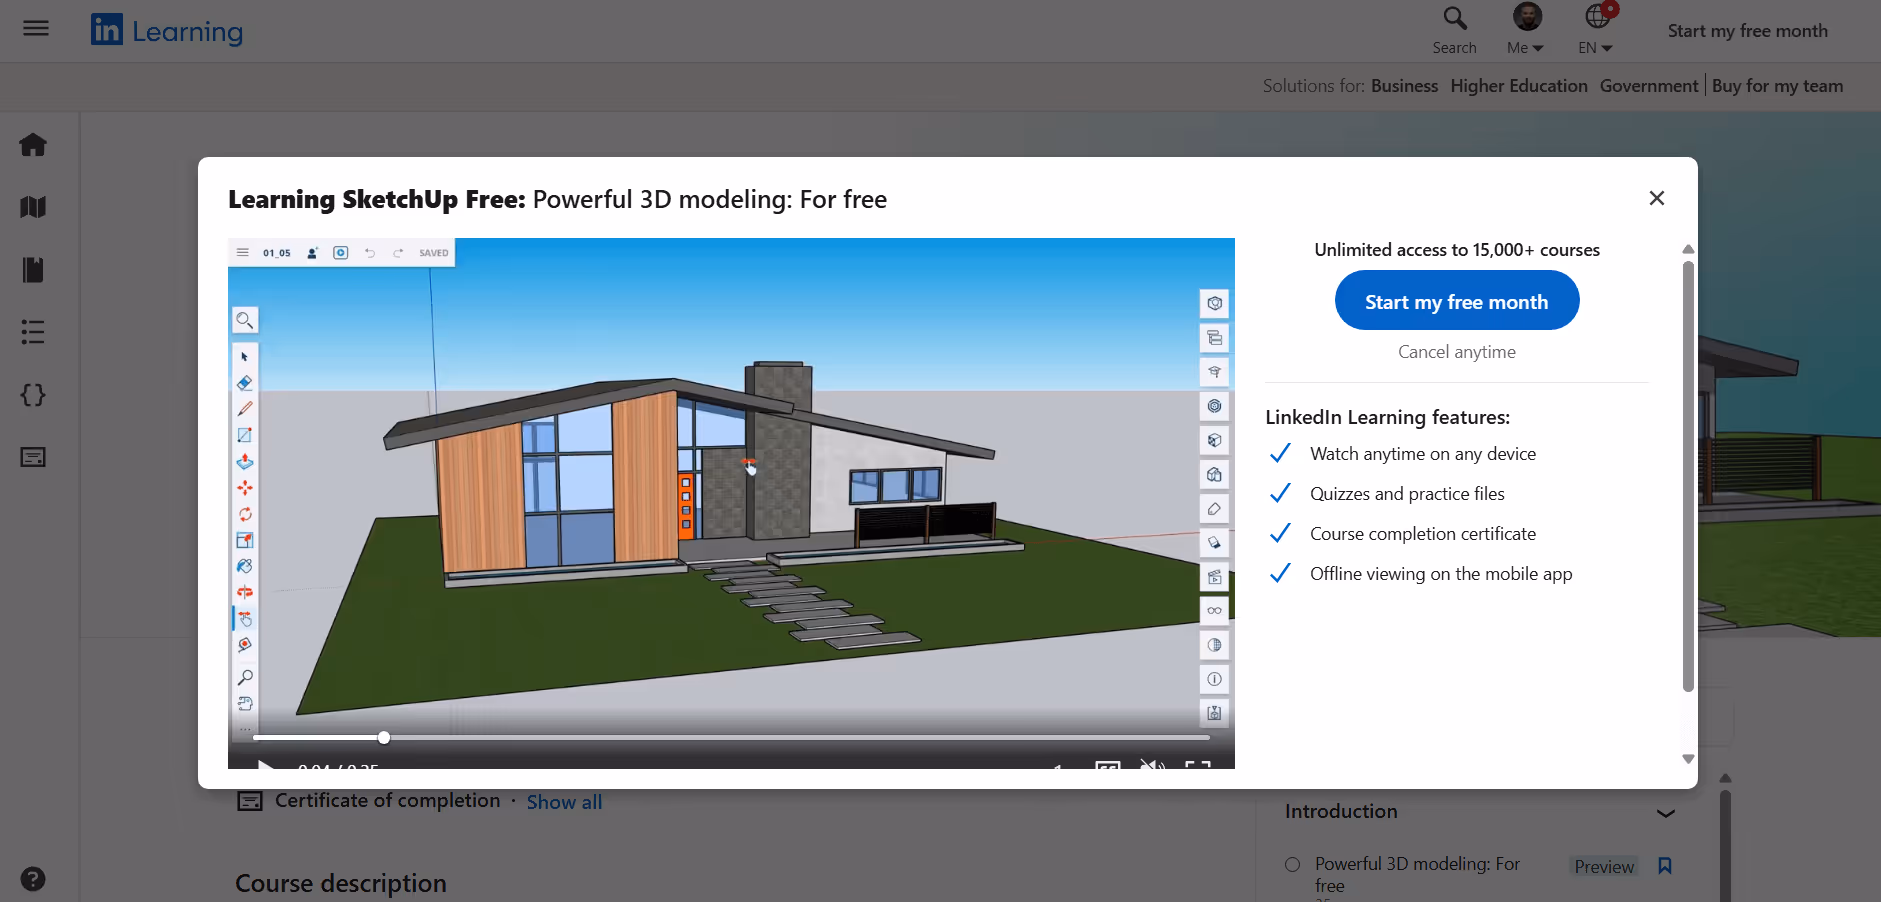1881x902 pixels.
Task: Open the EN language dropdown
Action: pos(1596,30)
